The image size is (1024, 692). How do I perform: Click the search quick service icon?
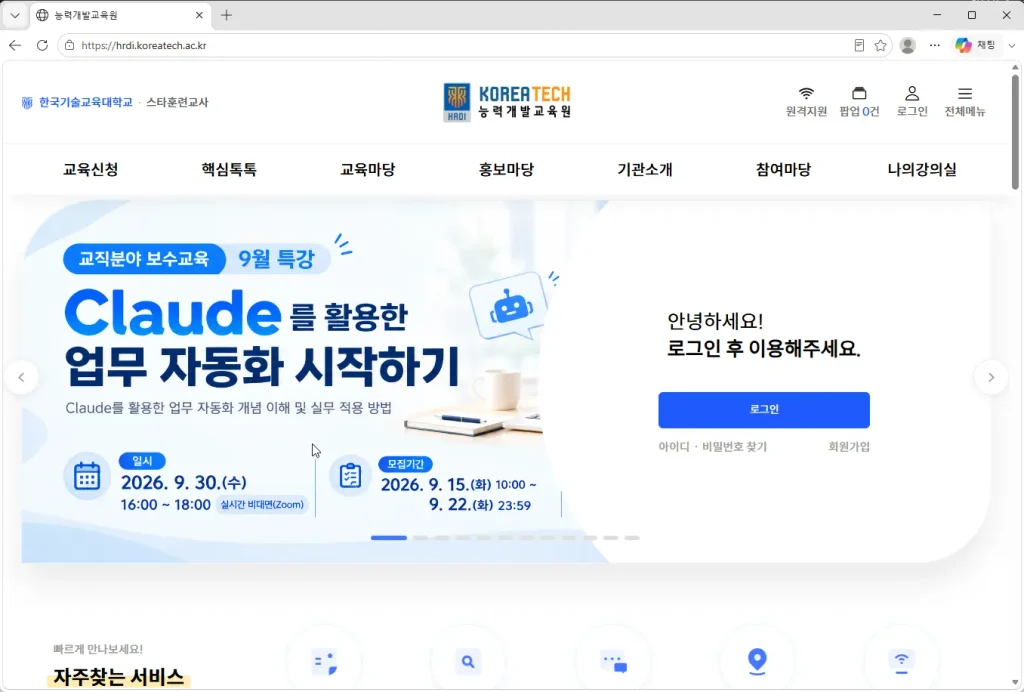coord(468,662)
